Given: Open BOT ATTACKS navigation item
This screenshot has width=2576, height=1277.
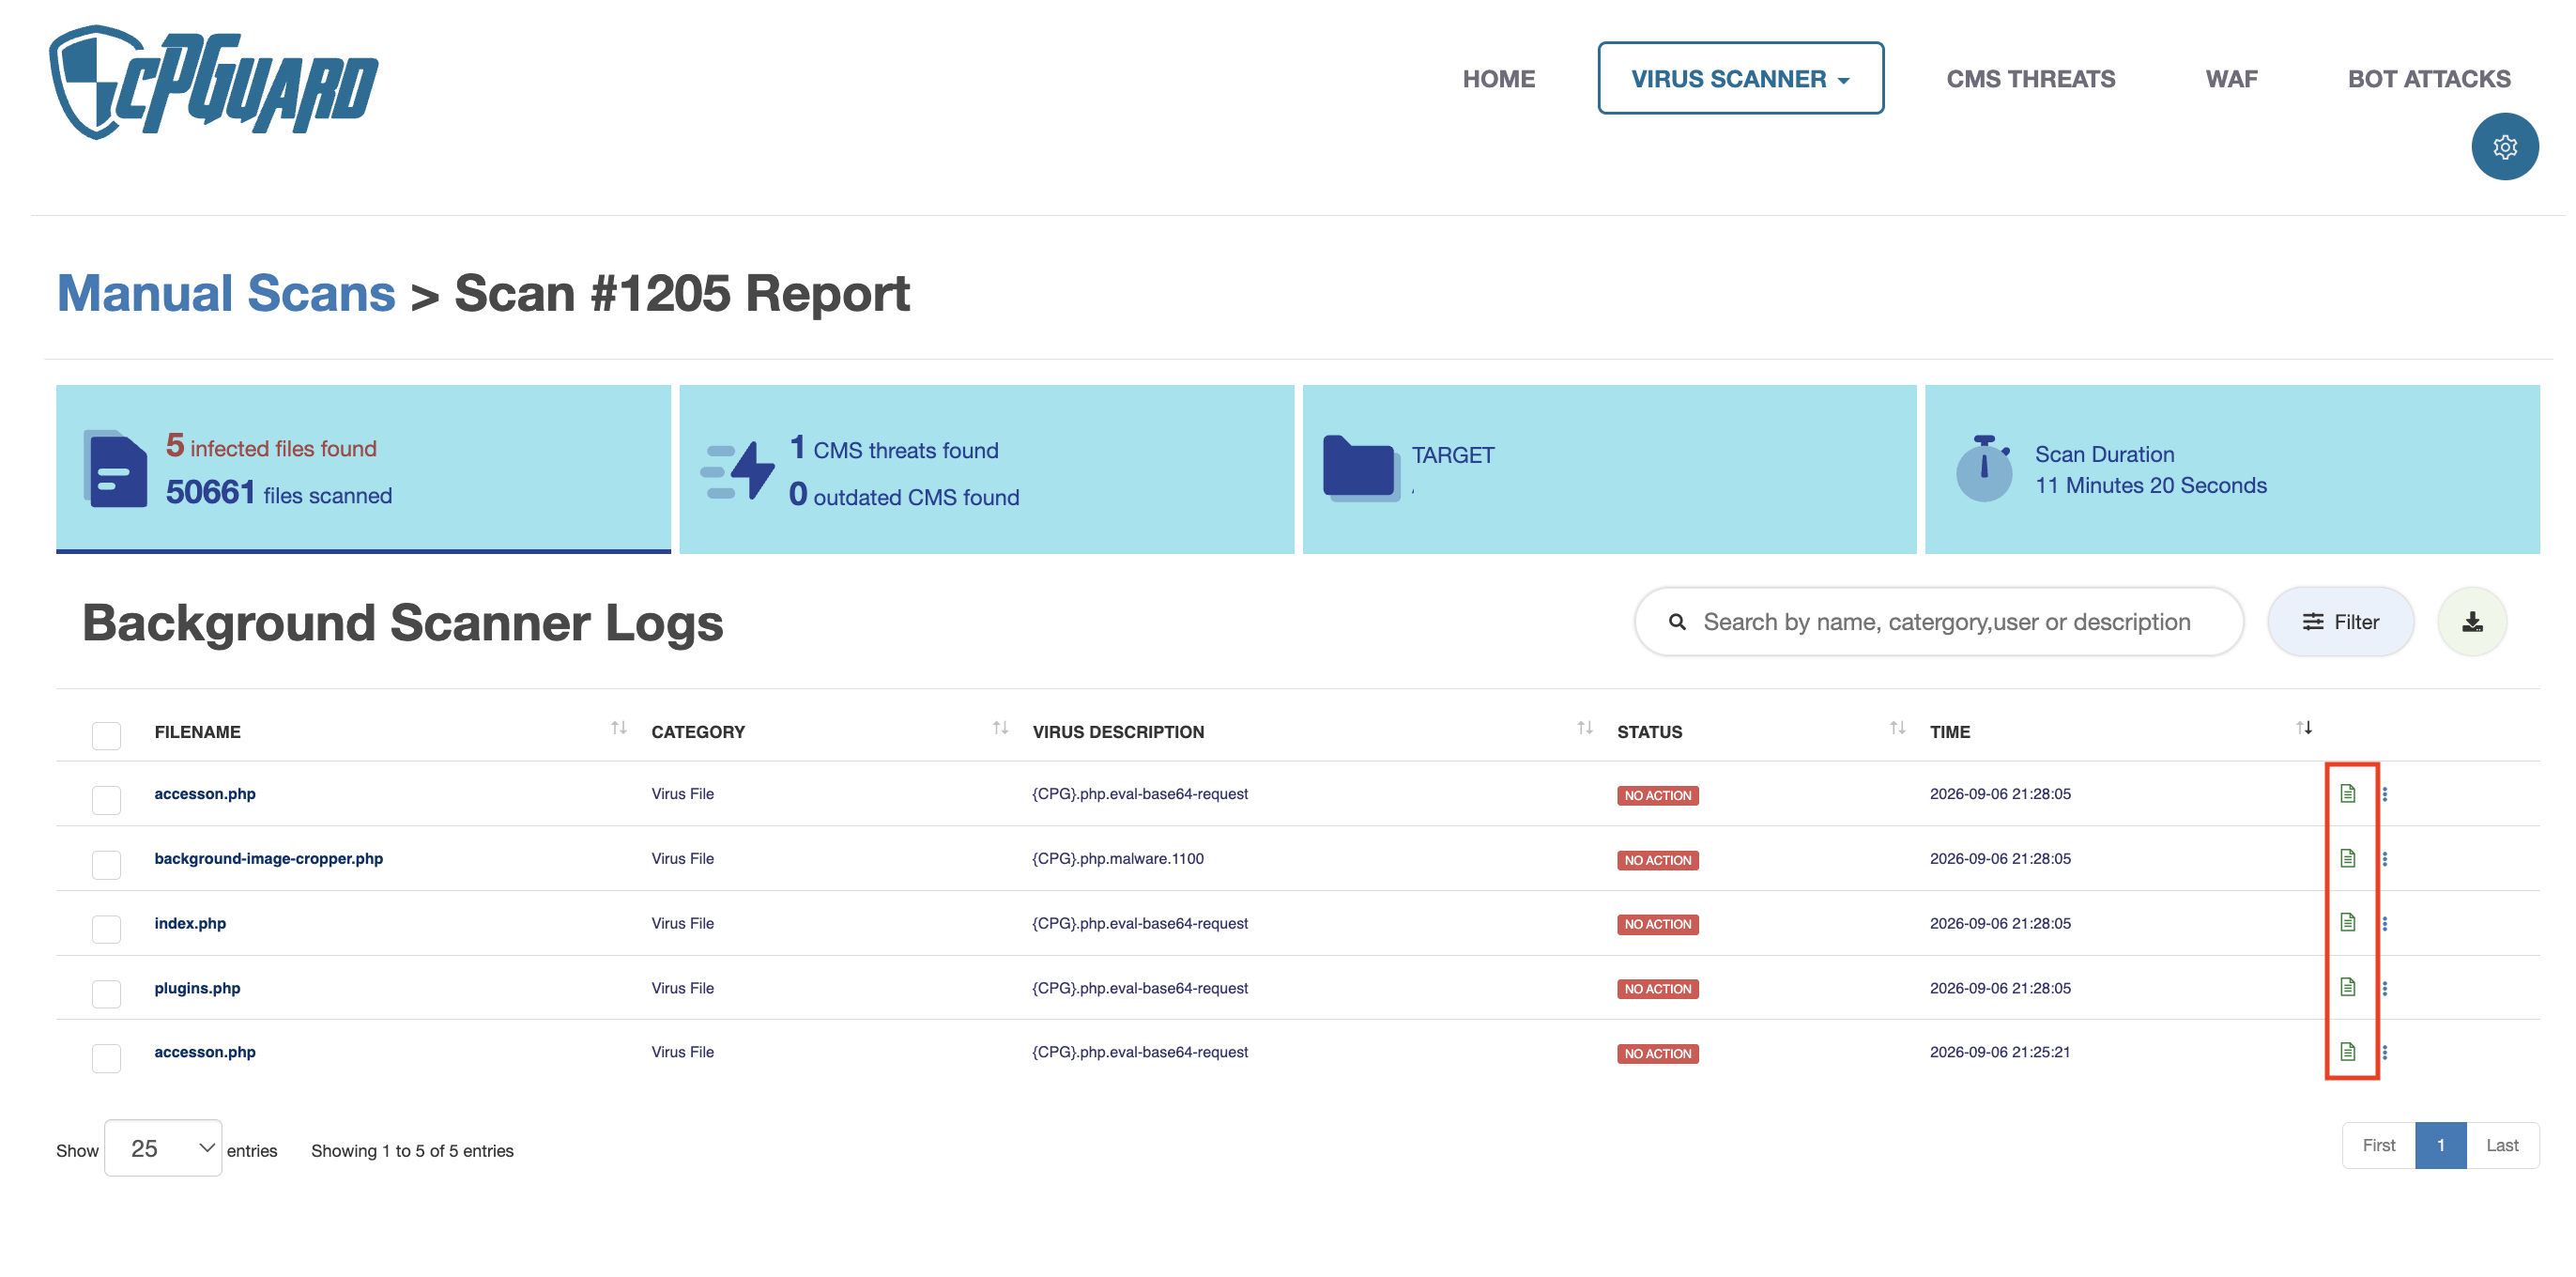Looking at the screenshot, I should (2429, 79).
